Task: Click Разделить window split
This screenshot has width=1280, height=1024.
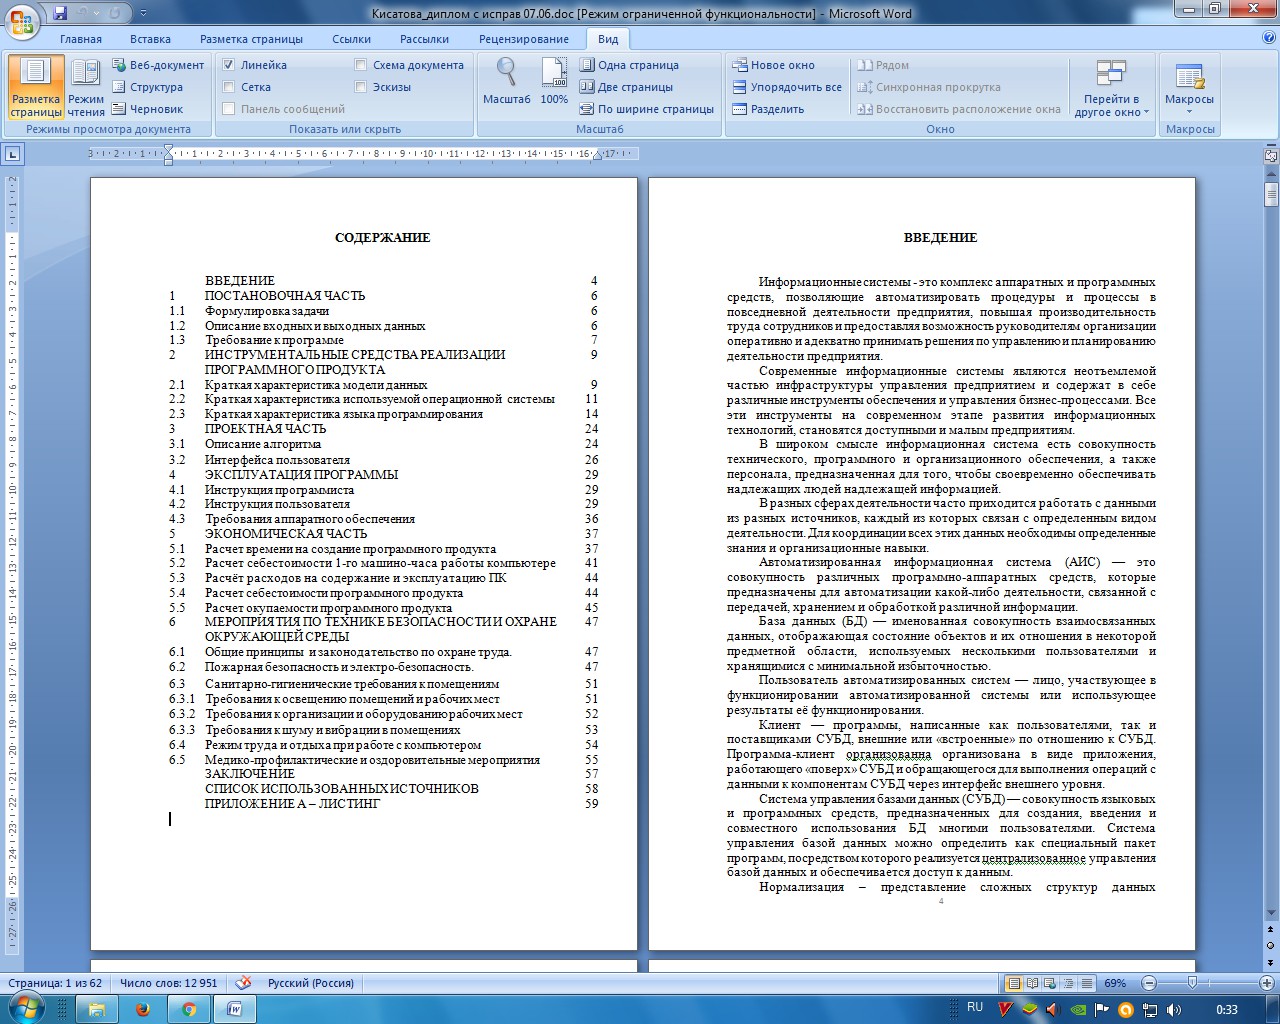Action: (768, 109)
